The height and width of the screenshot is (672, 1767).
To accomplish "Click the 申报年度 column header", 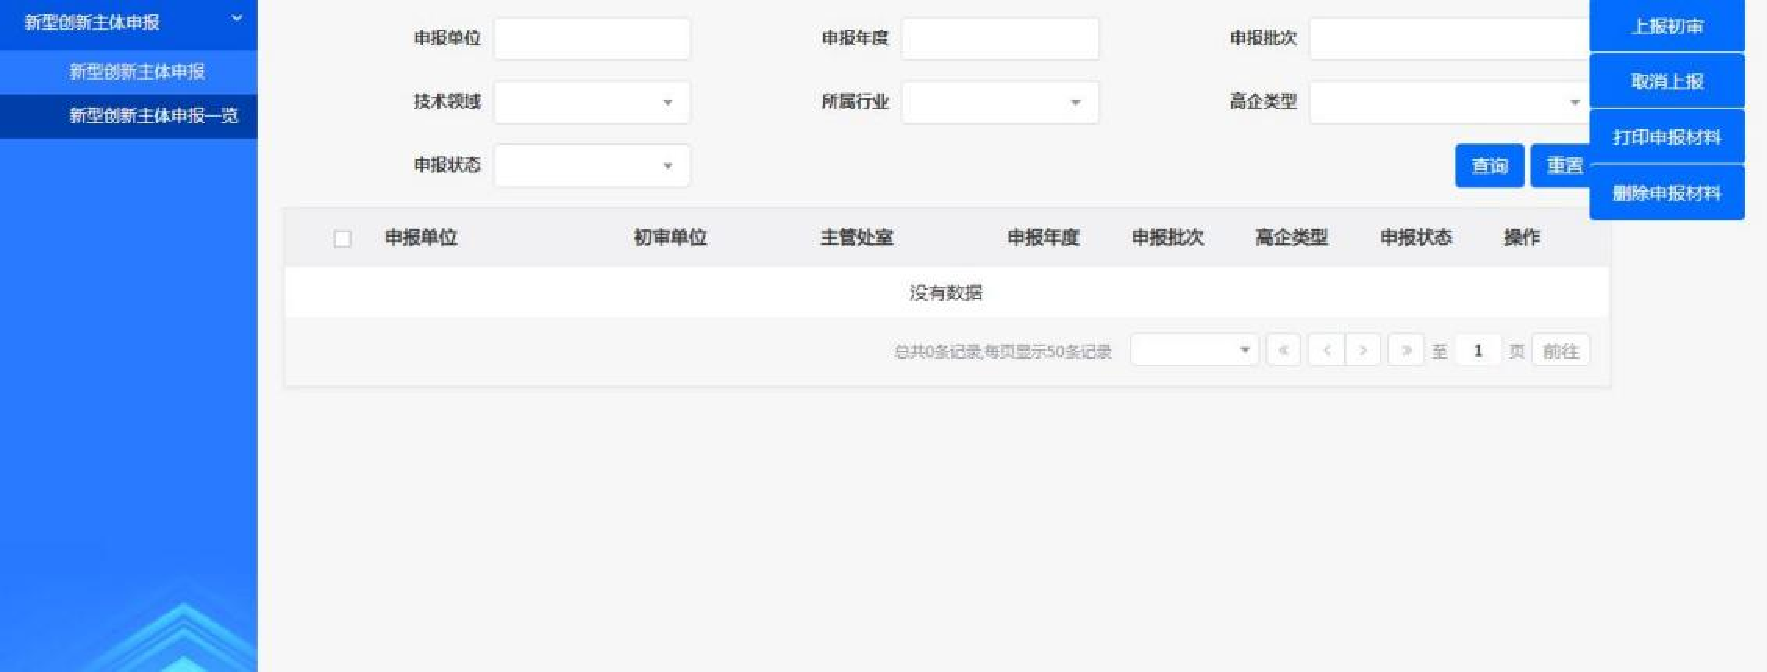I will (1043, 238).
